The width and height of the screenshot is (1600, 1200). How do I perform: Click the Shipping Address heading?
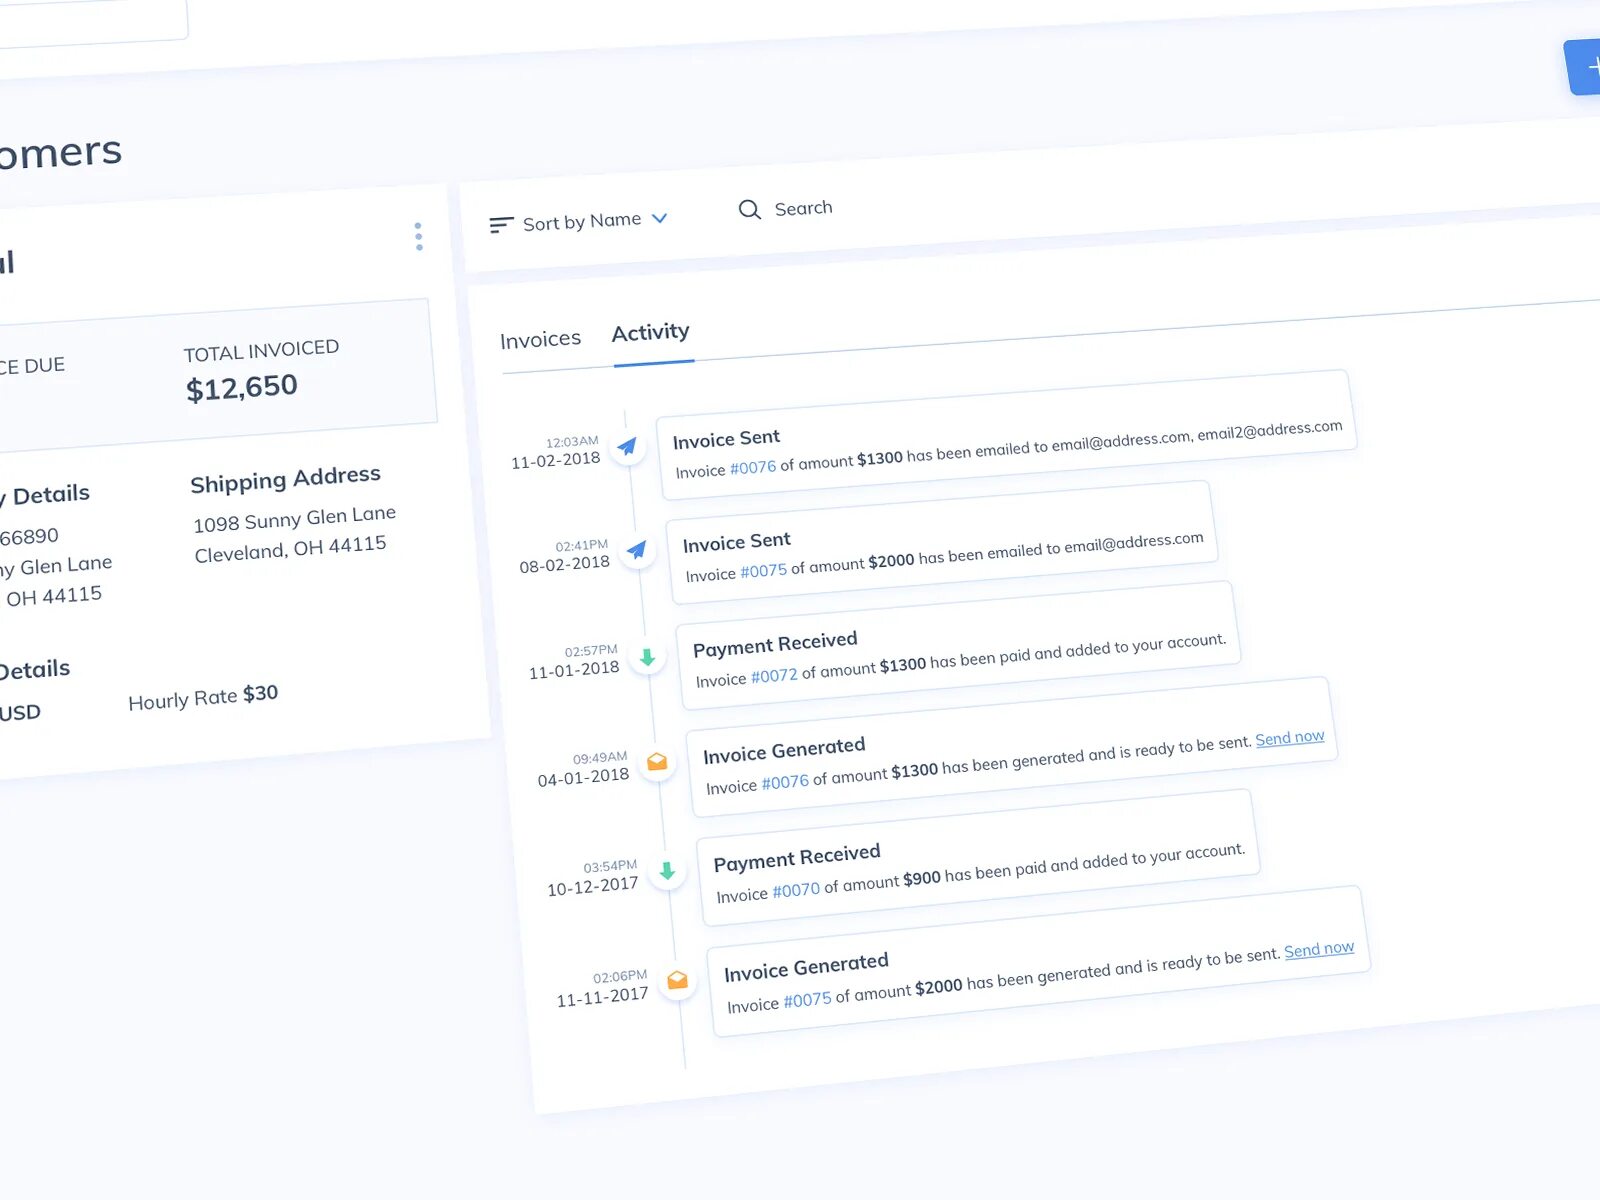point(286,479)
